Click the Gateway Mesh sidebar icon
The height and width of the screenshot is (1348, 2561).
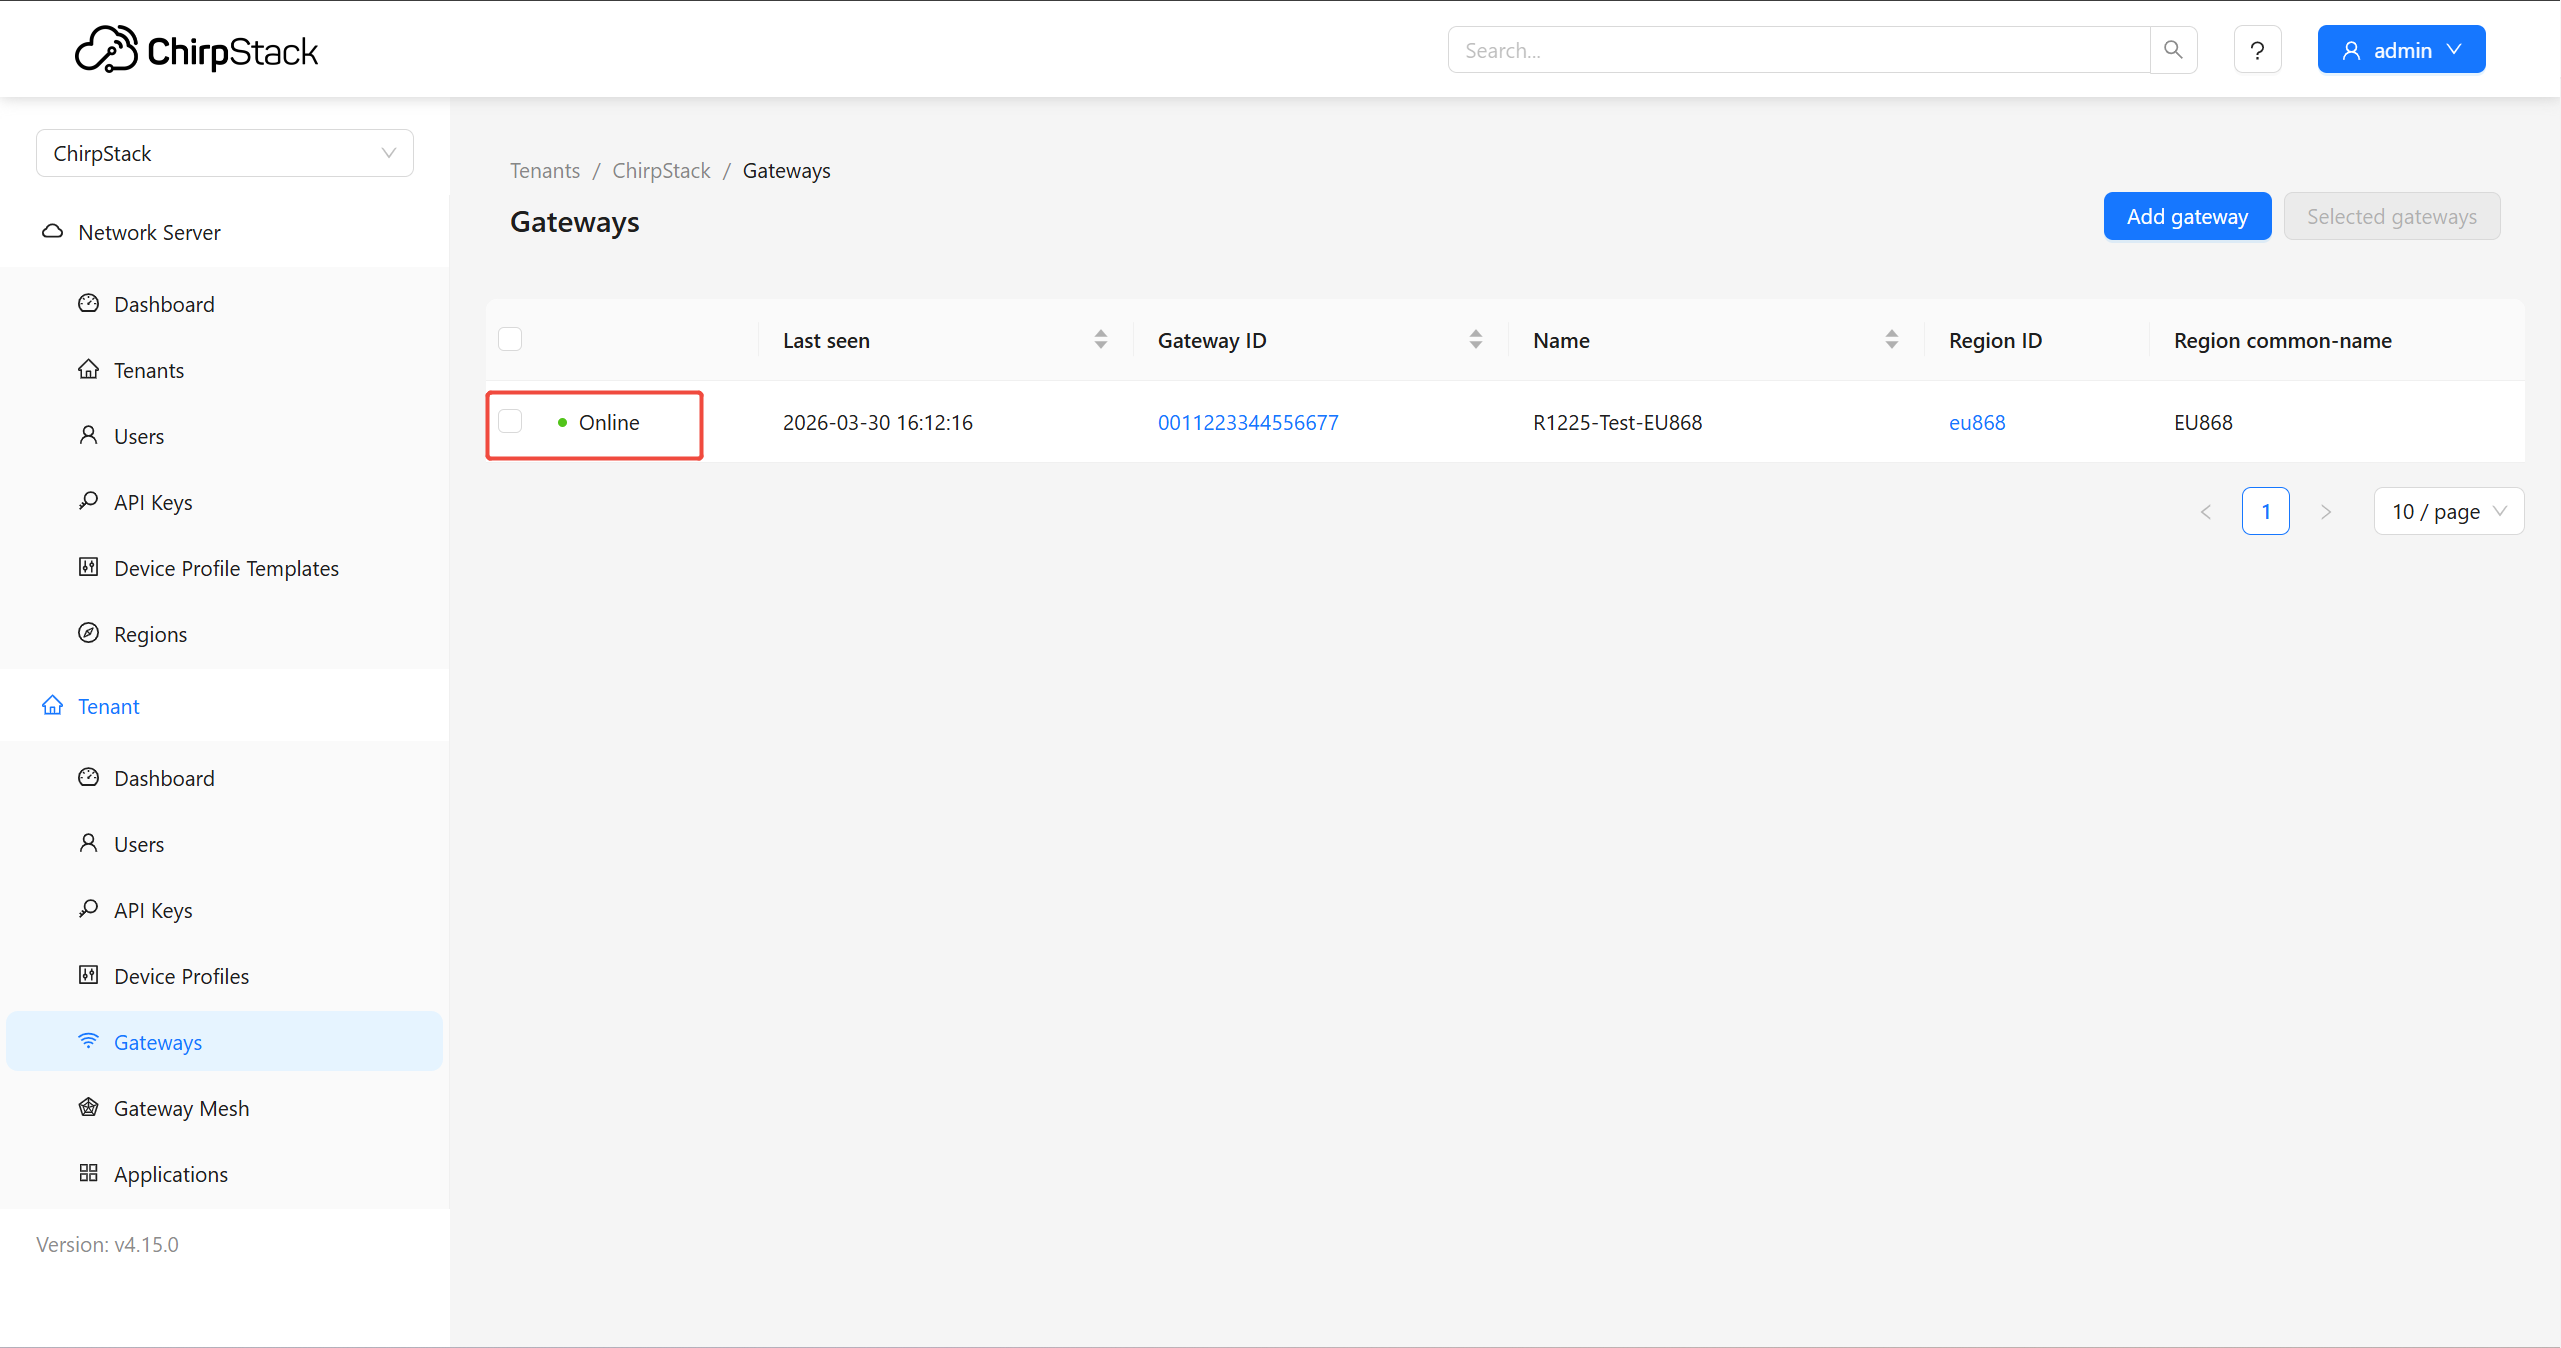click(89, 1107)
